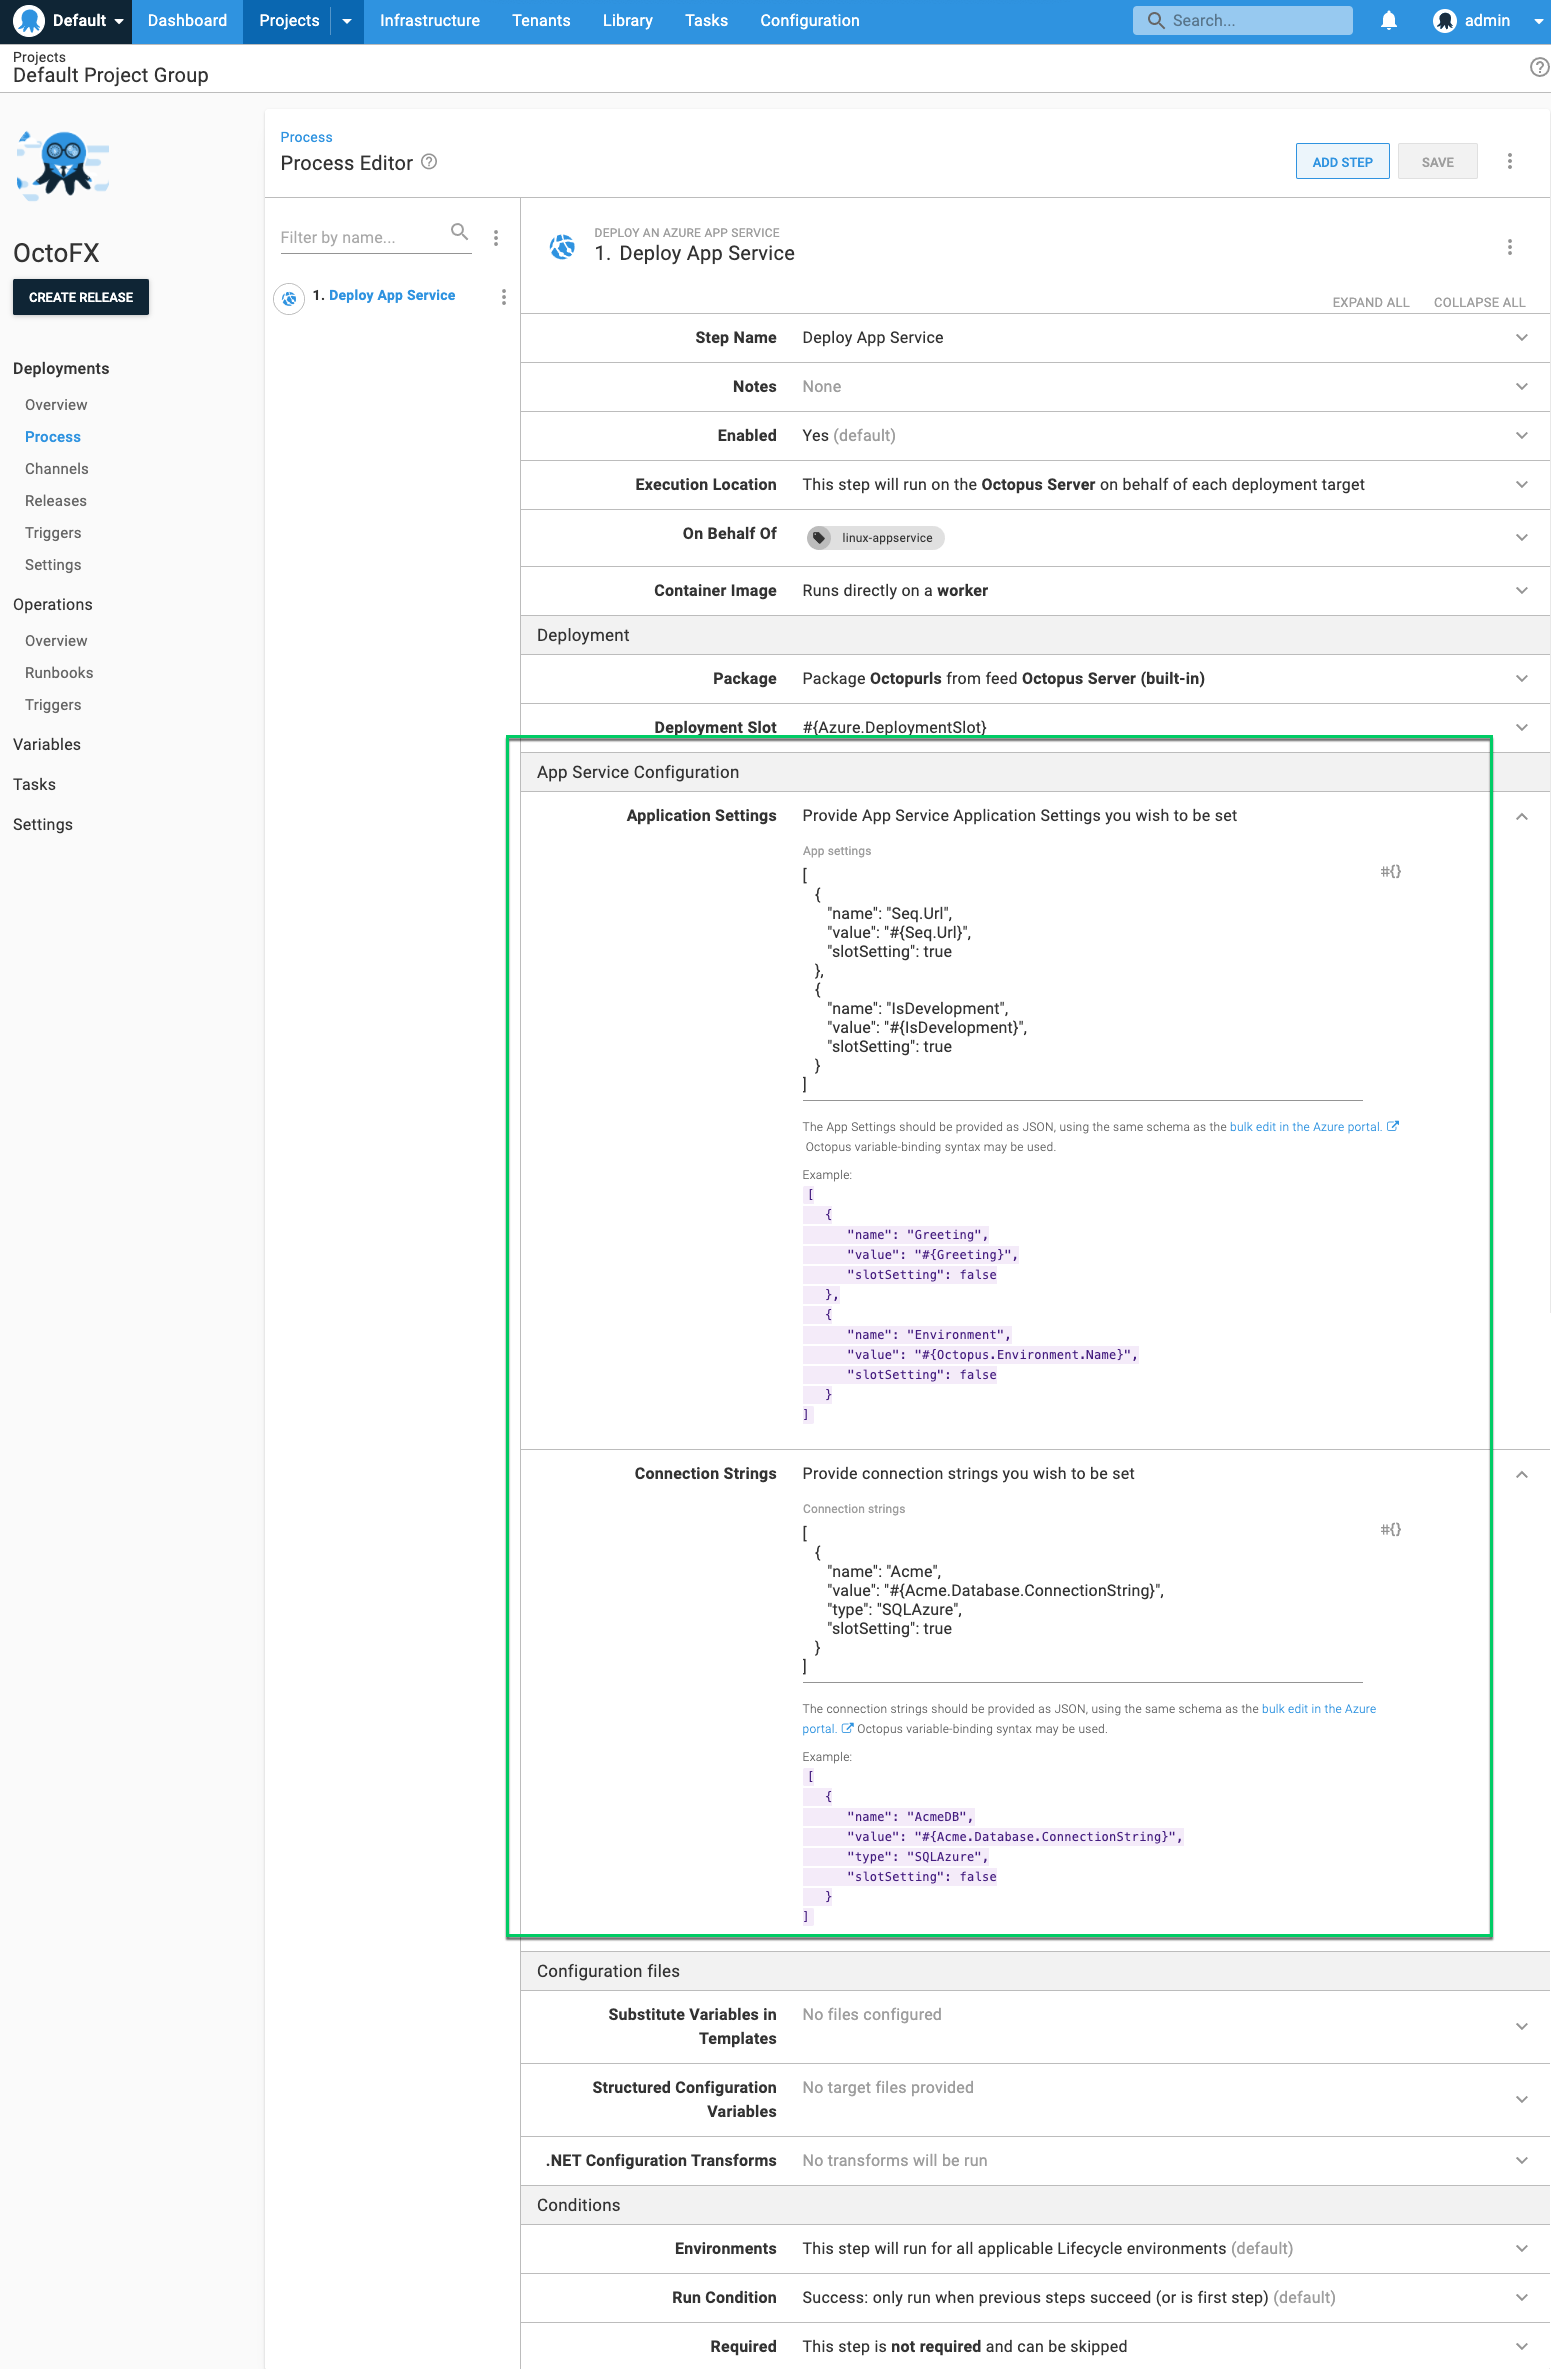Open Releases in sidebar
The width and height of the screenshot is (1551, 2369).
(x=56, y=501)
